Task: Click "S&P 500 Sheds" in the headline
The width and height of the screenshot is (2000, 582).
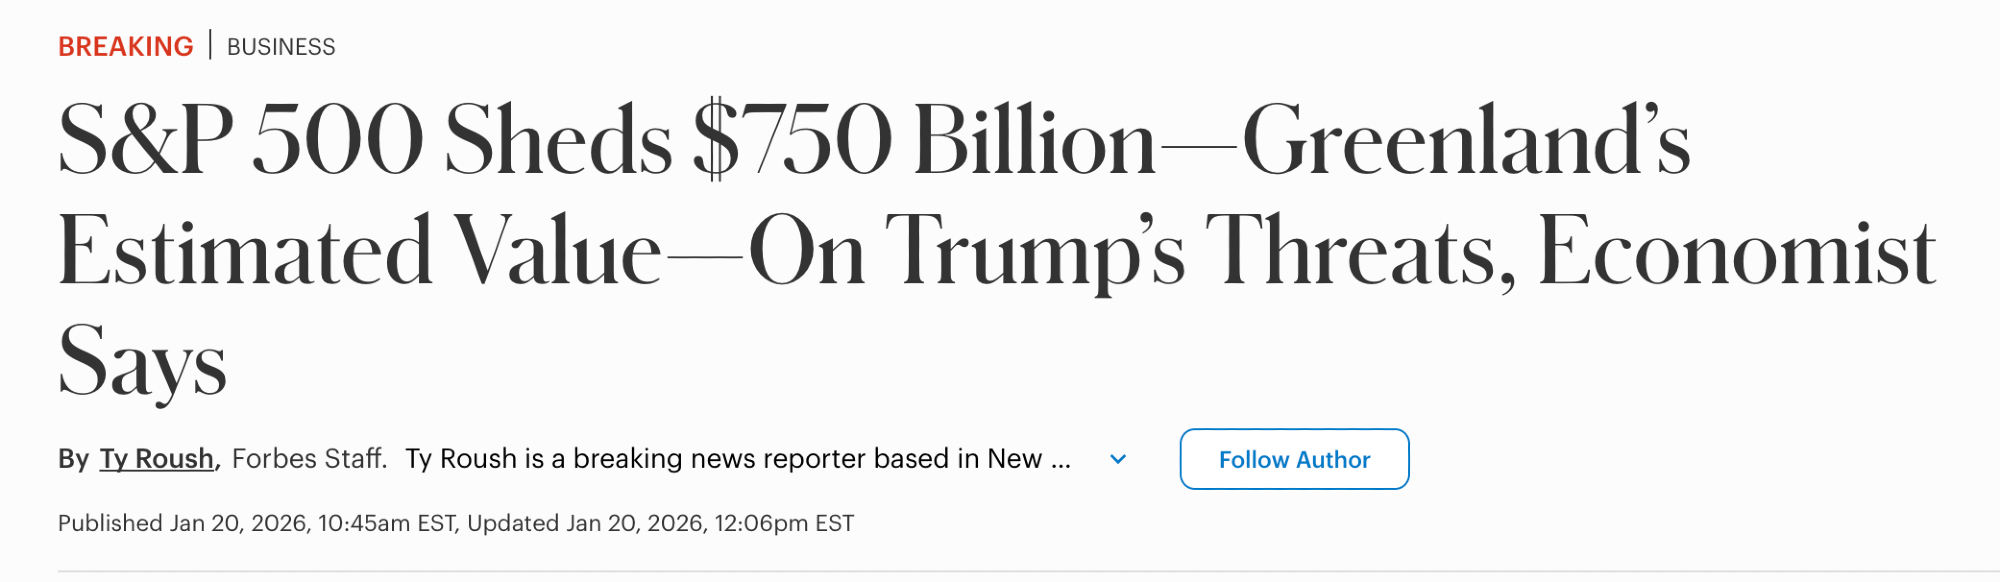Action: (x=365, y=140)
